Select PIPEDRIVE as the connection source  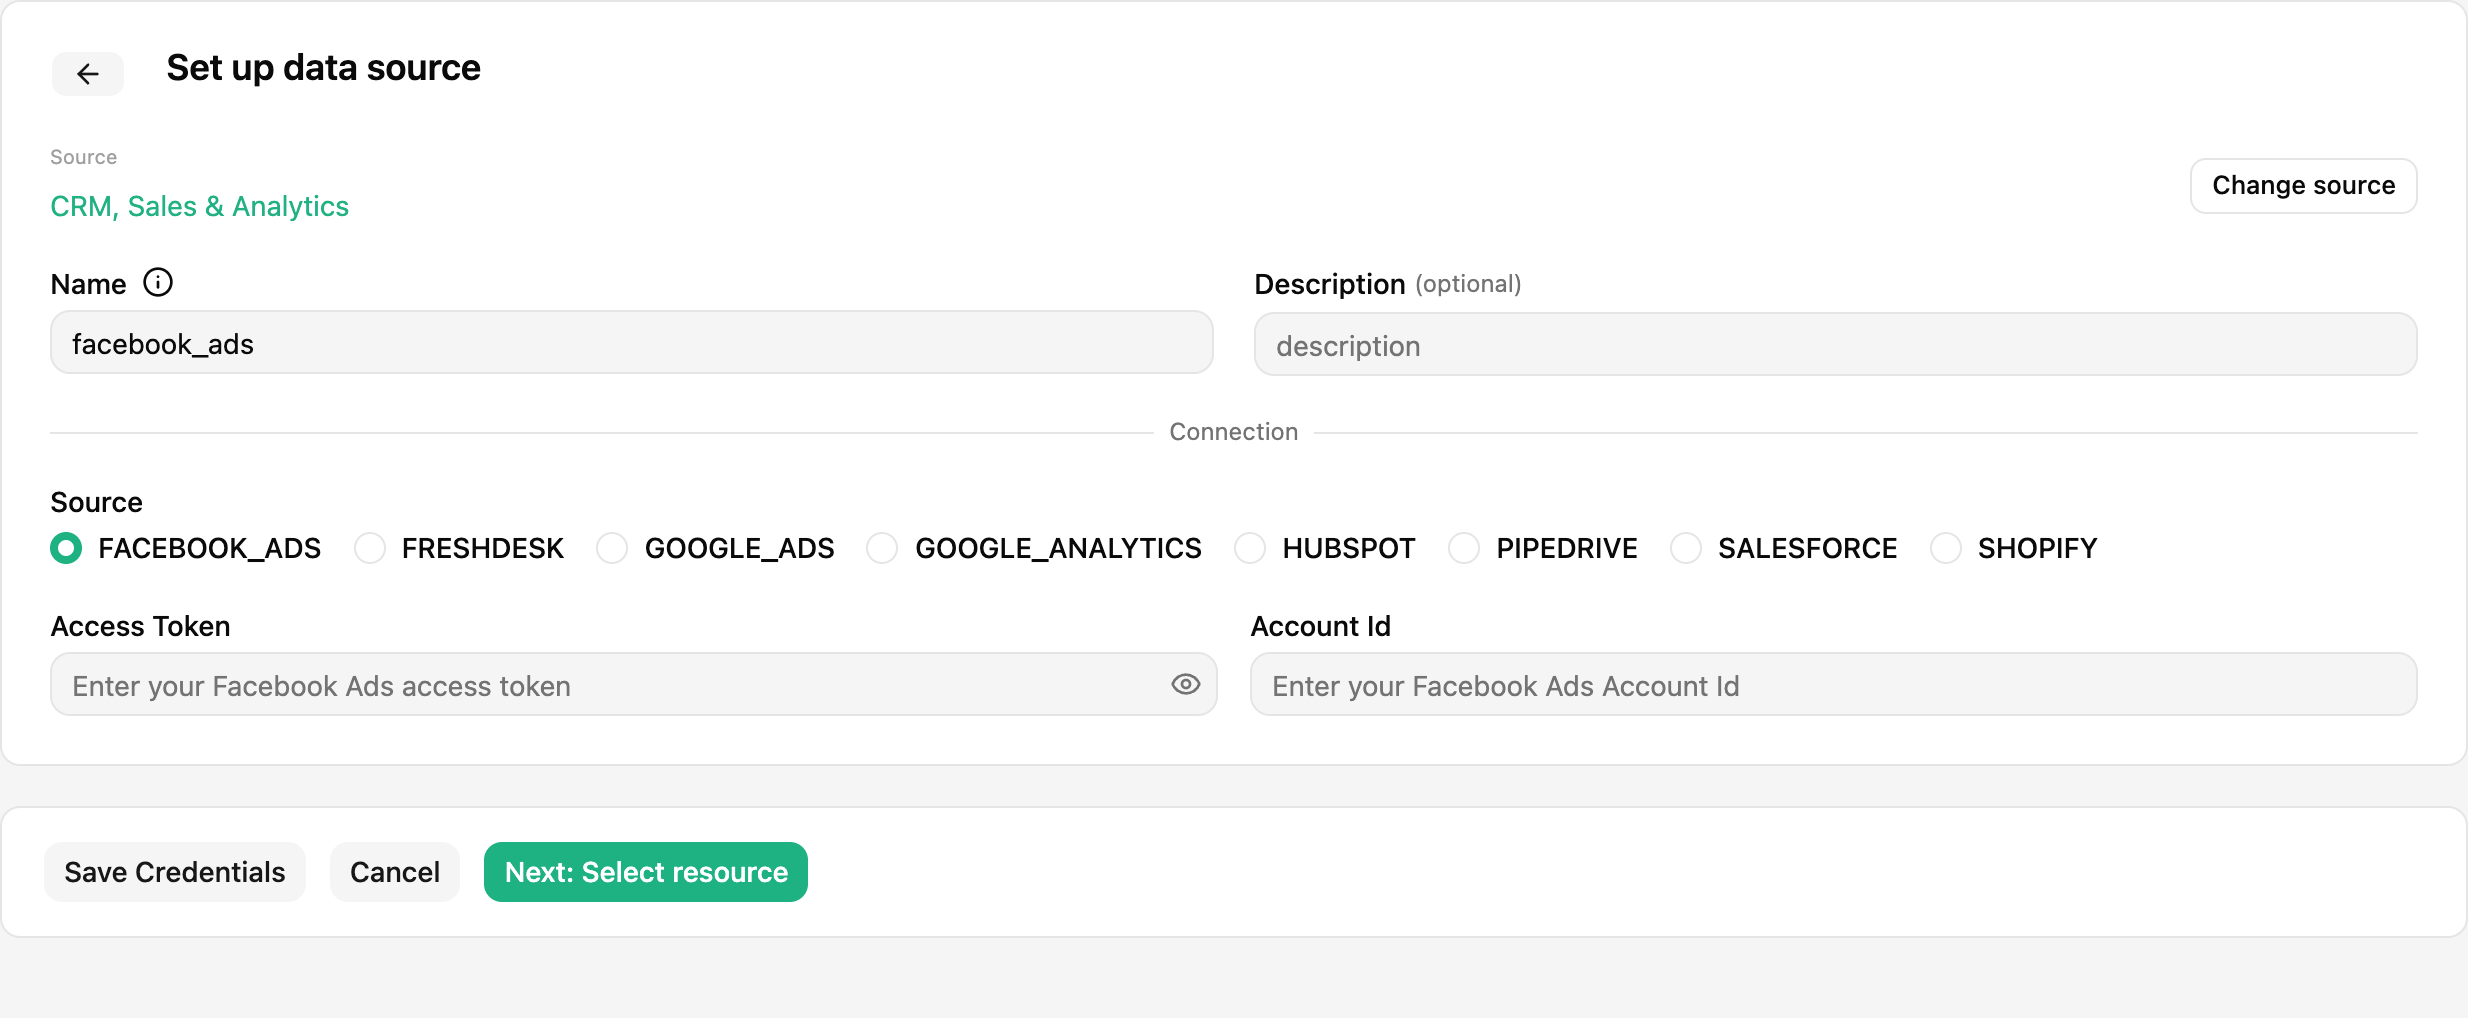click(x=1464, y=548)
